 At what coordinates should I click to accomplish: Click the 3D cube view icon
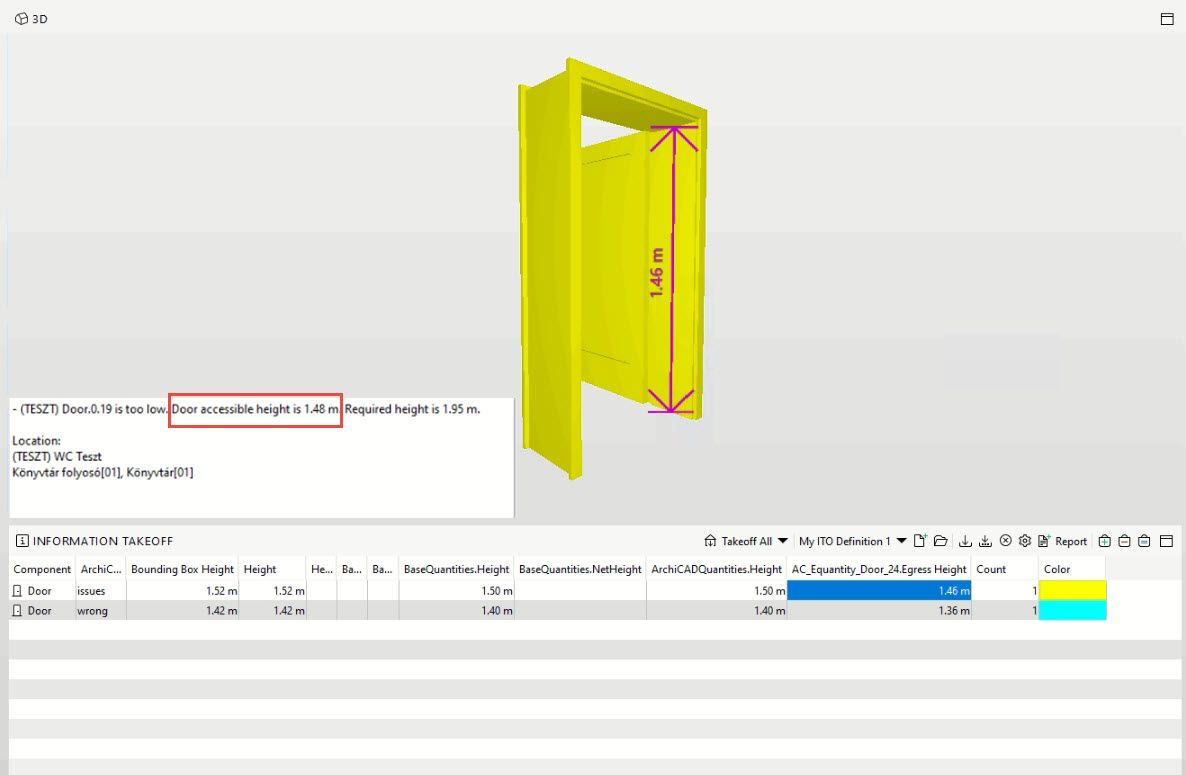[x=21, y=19]
